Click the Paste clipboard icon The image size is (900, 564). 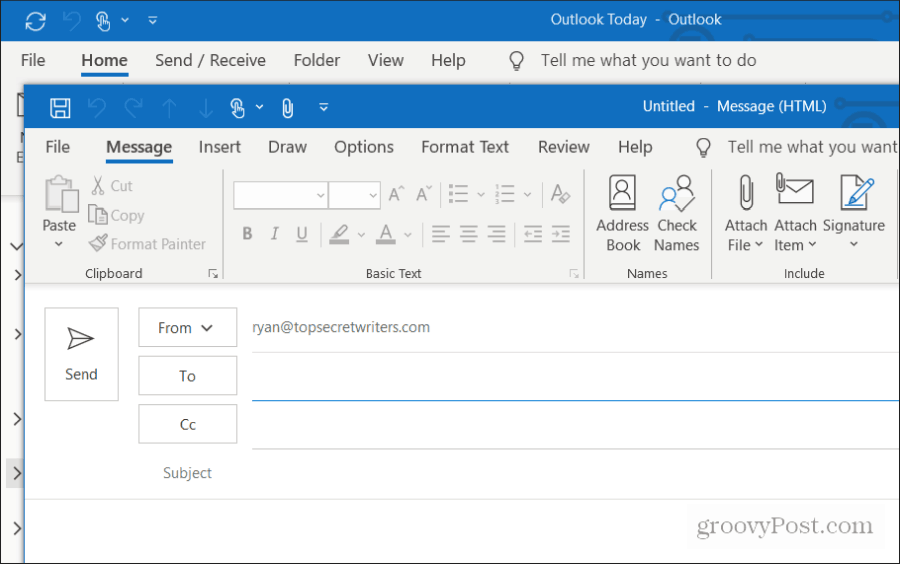point(60,194)
